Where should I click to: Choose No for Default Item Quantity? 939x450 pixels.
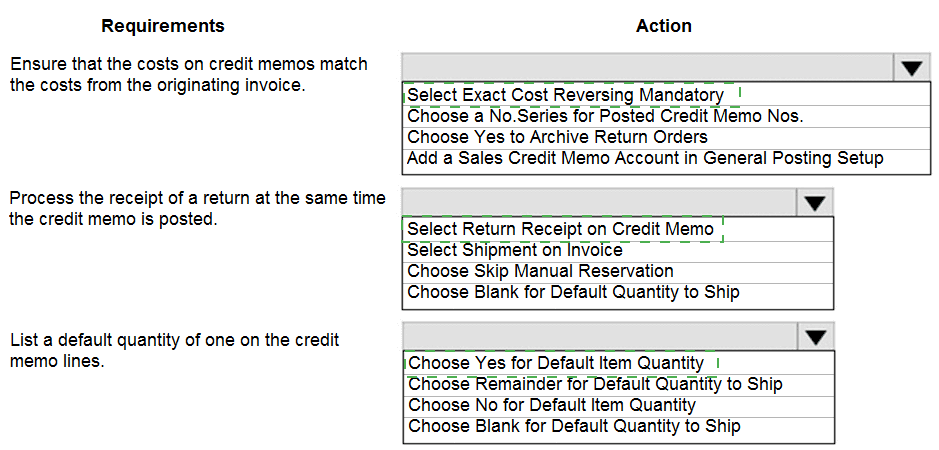point(551,405)
